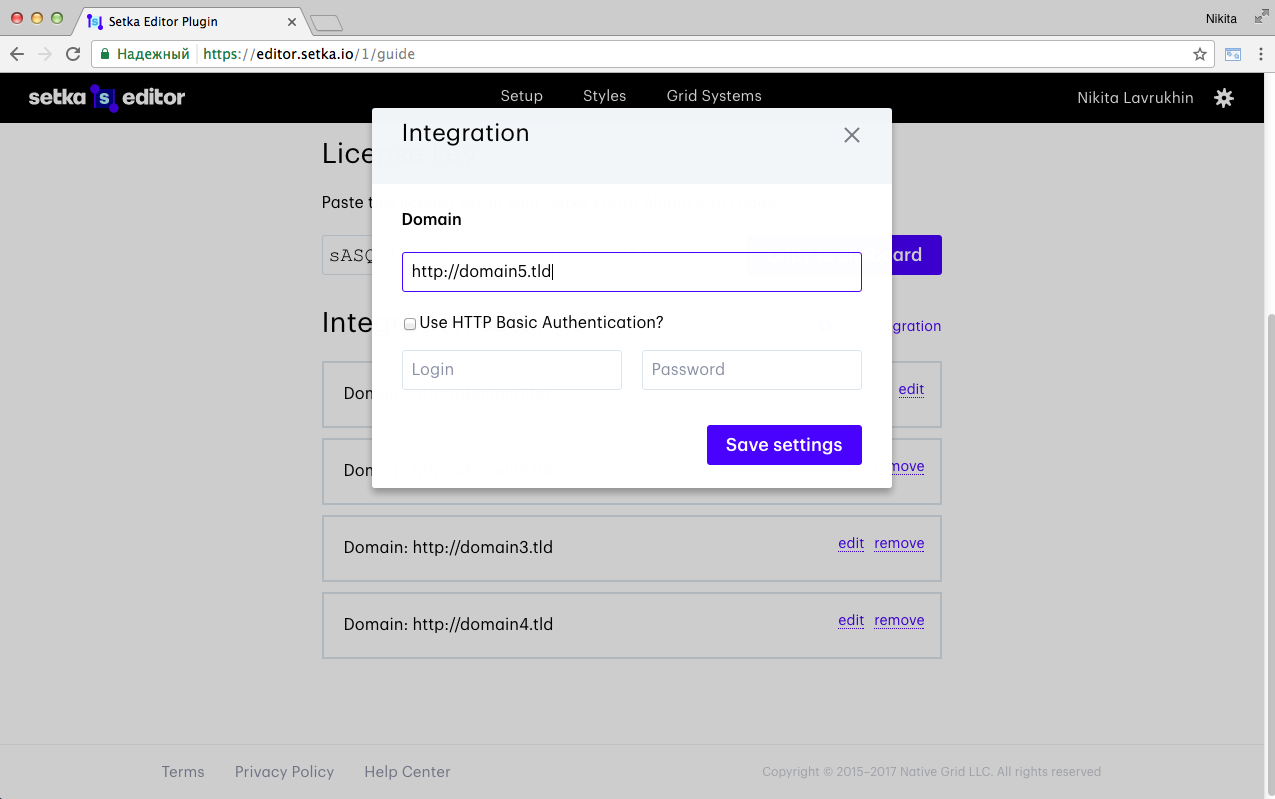1275x799 pixels.
Task: Click the Password input field
Action: click(752, 370)
